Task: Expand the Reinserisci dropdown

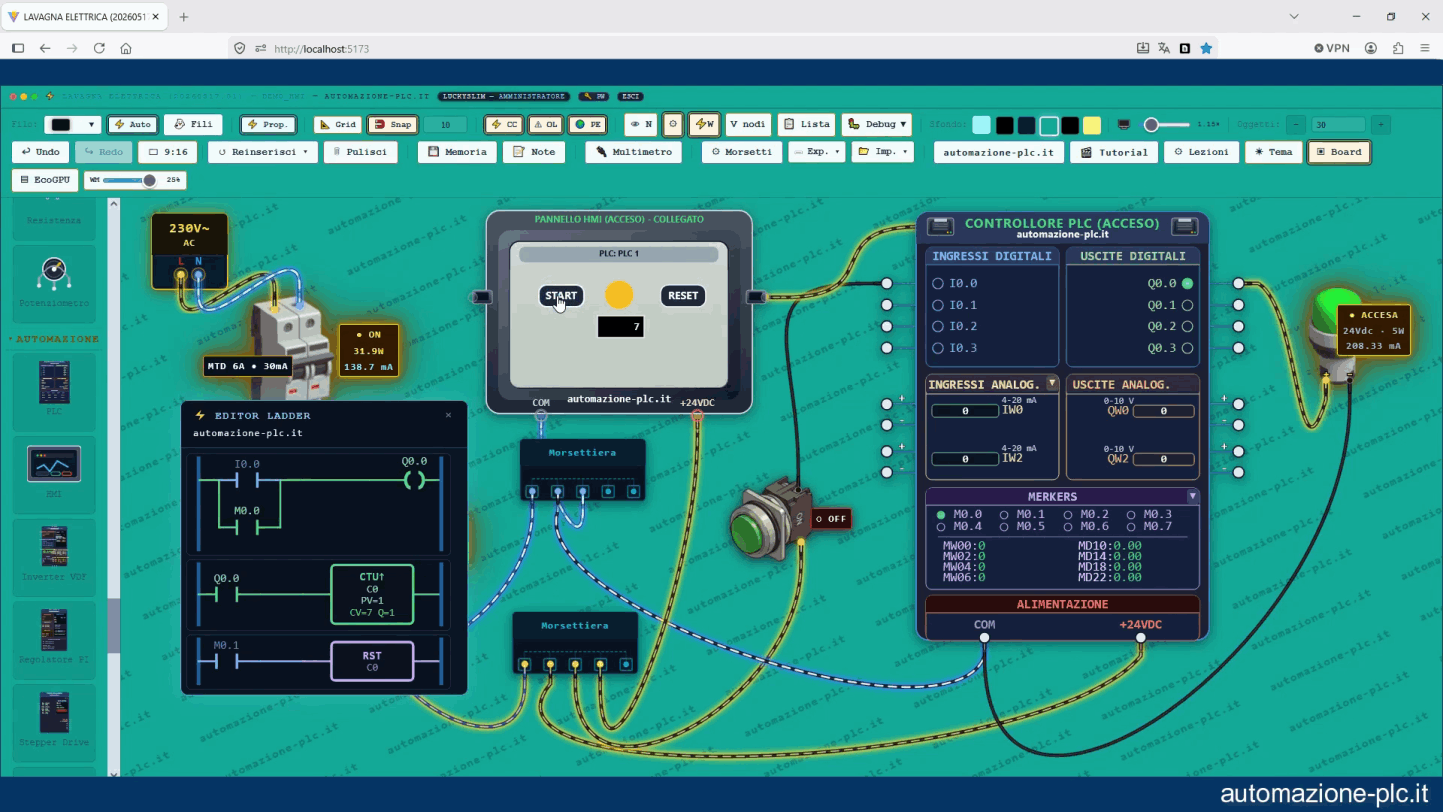Action: click(263, 152)
